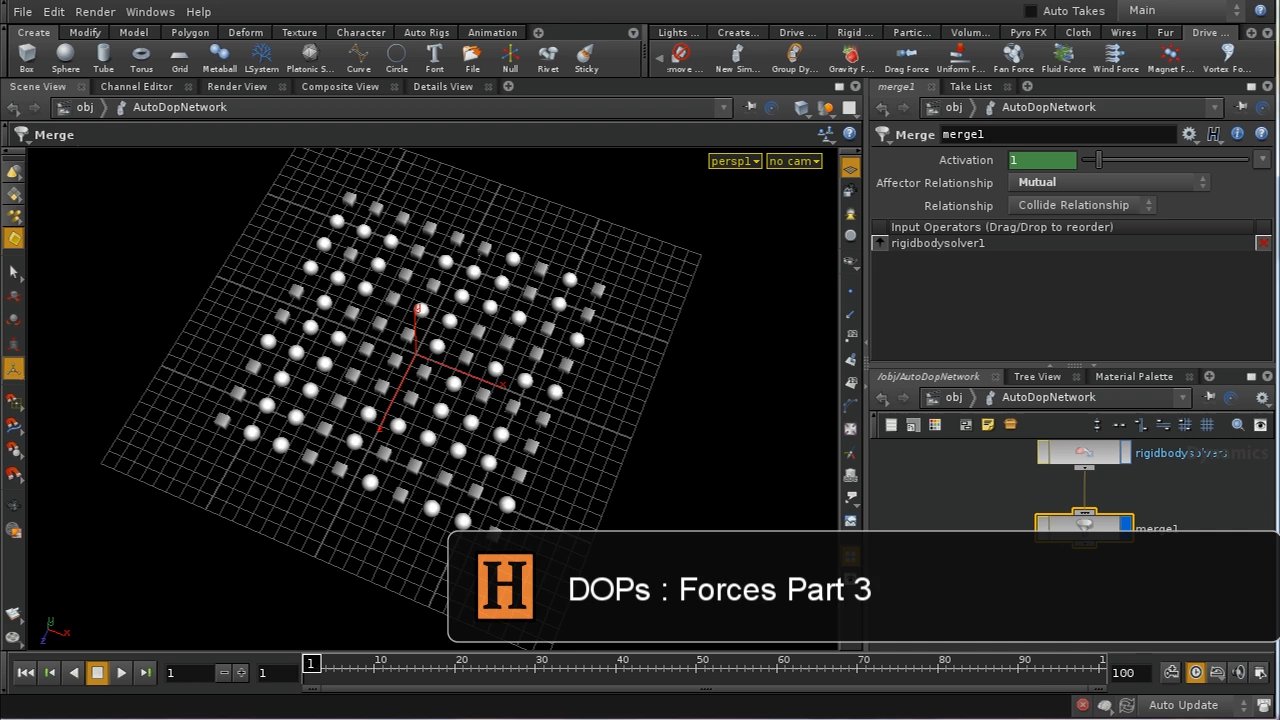Select the Metaball tool on the shelf
This screenshot has width=1280, height=720.
219,57
